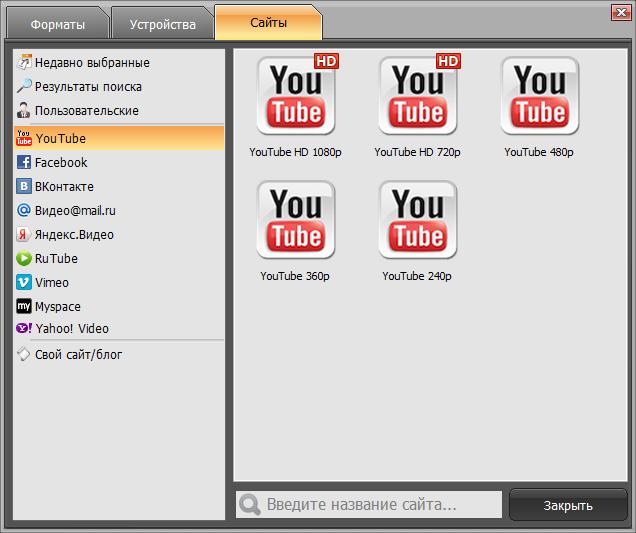The width and height of the screenshot is (636, 533).
Task: Click the Vimeo logo icon
Action: (24, 282)
